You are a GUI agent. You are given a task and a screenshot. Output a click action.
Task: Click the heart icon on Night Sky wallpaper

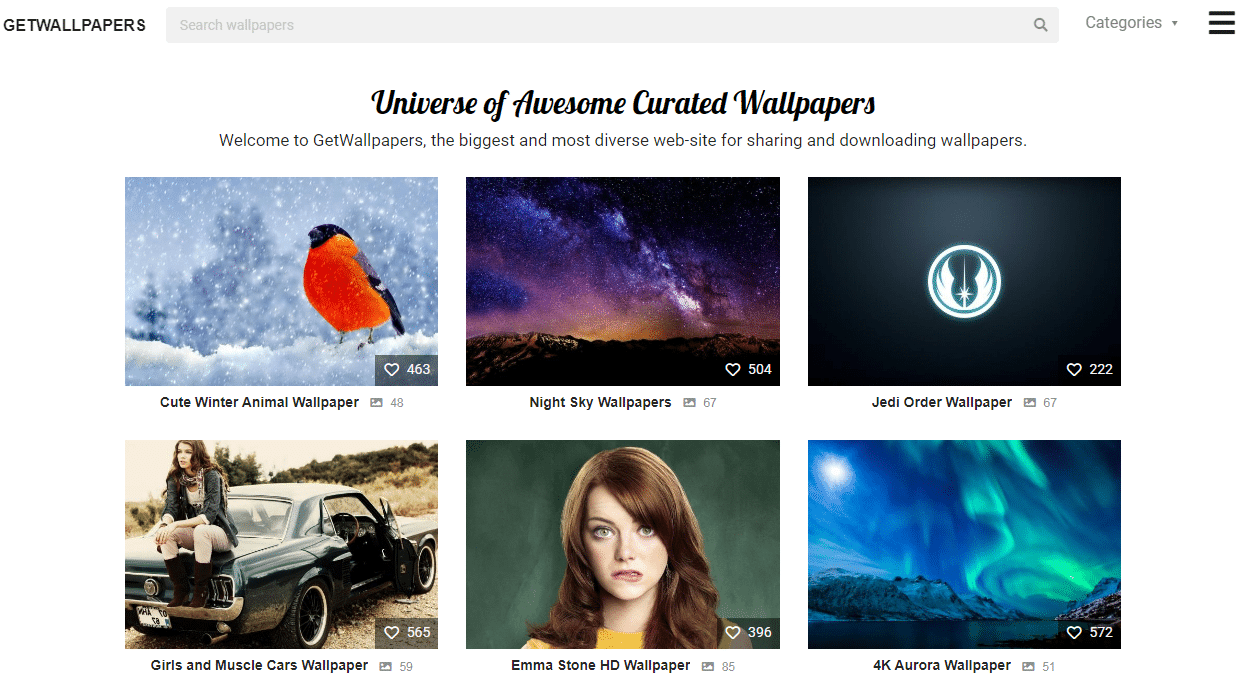pos(733,369)
